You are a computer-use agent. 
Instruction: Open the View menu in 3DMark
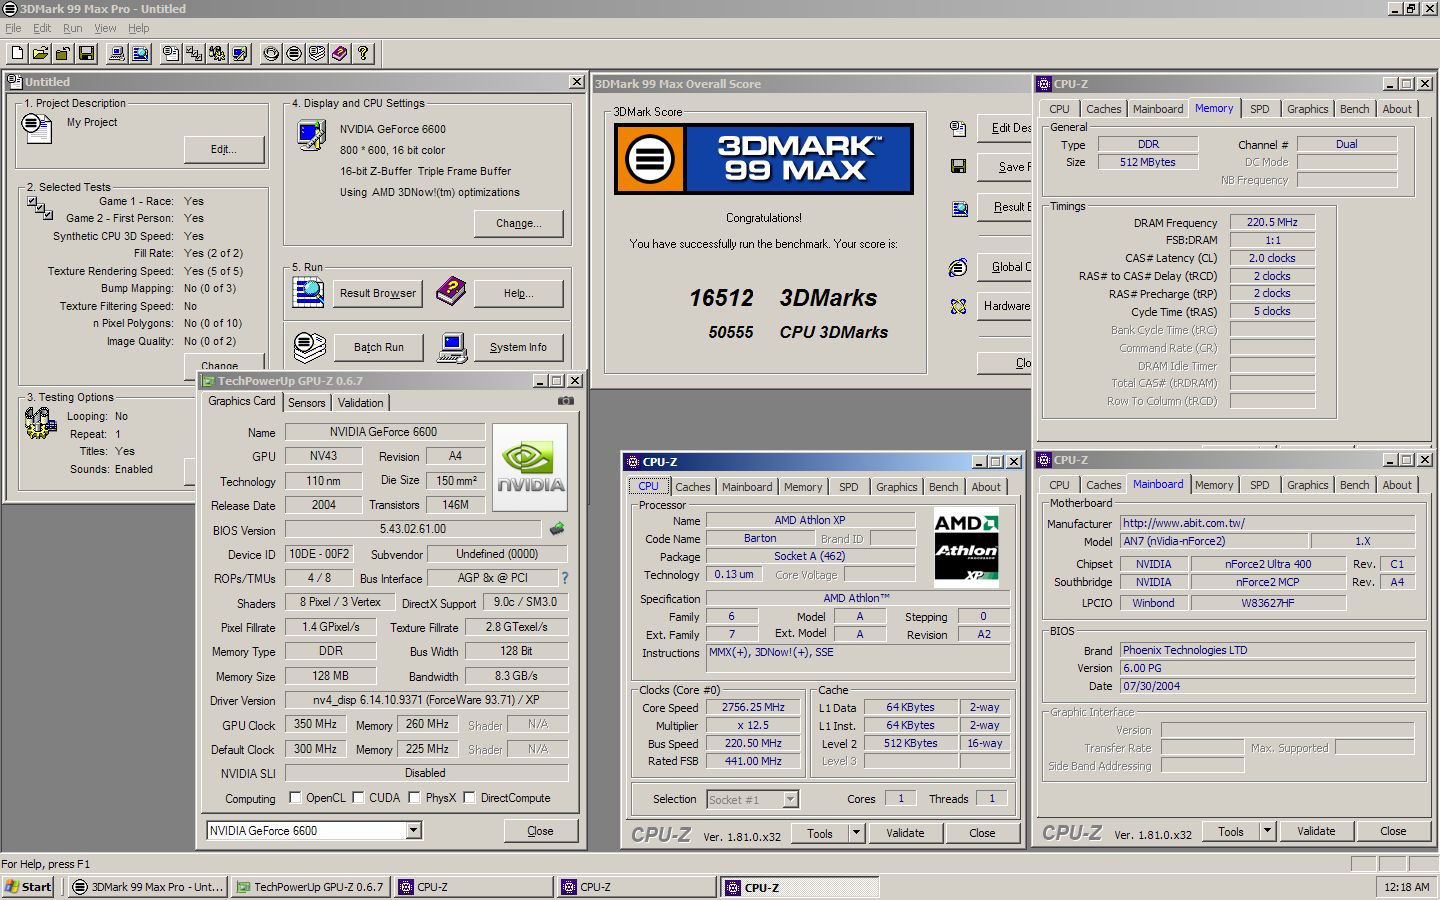(x=105, y=28)
